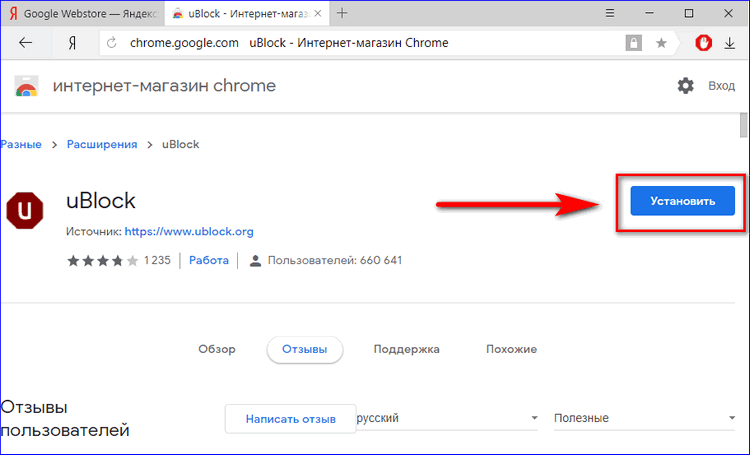Click the Установить button
750x455 pixels.
coord(683,201)
